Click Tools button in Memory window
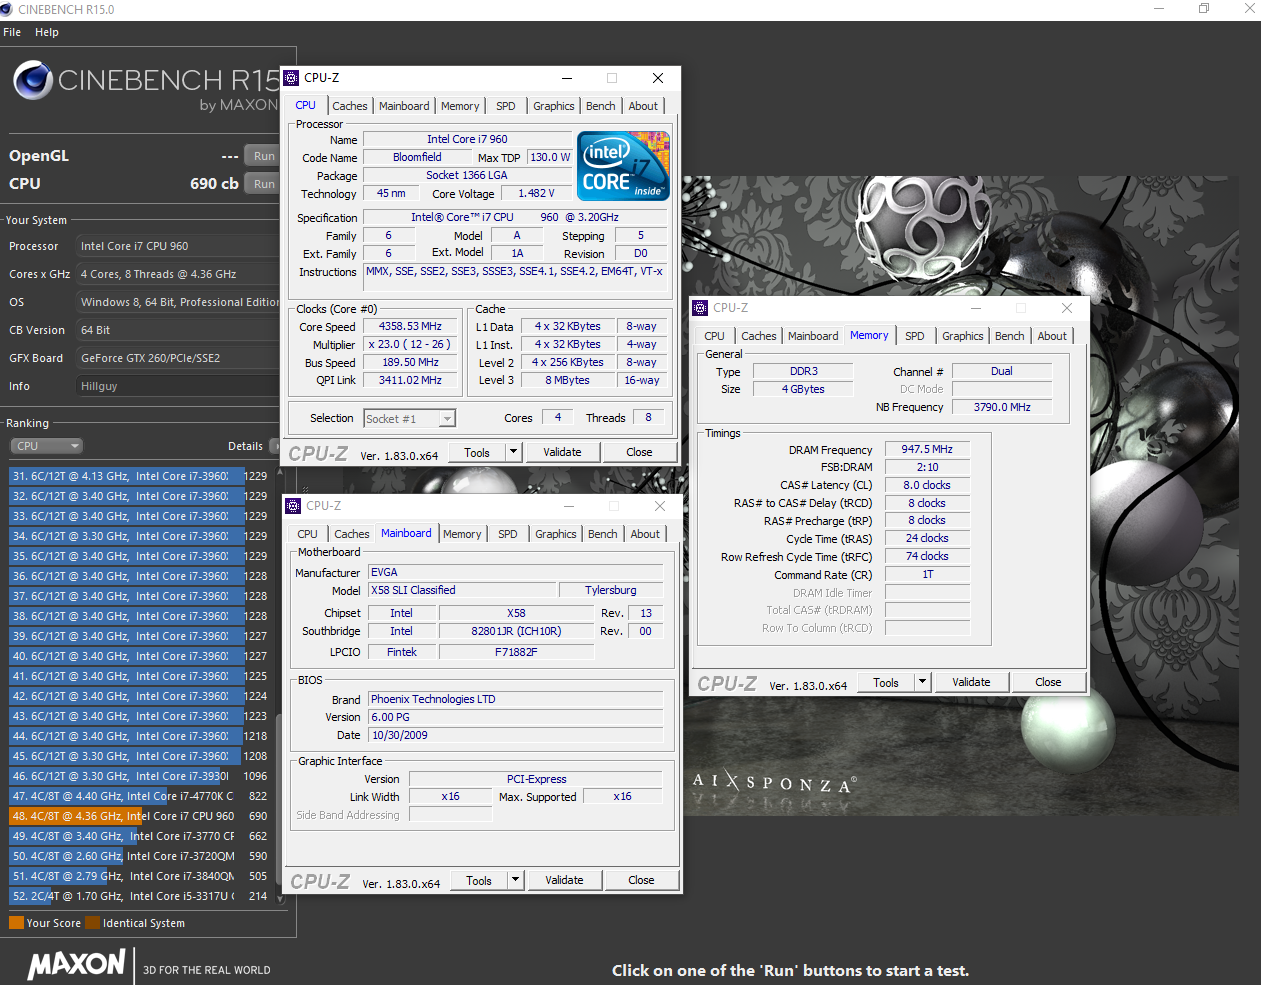 (886, 682)
